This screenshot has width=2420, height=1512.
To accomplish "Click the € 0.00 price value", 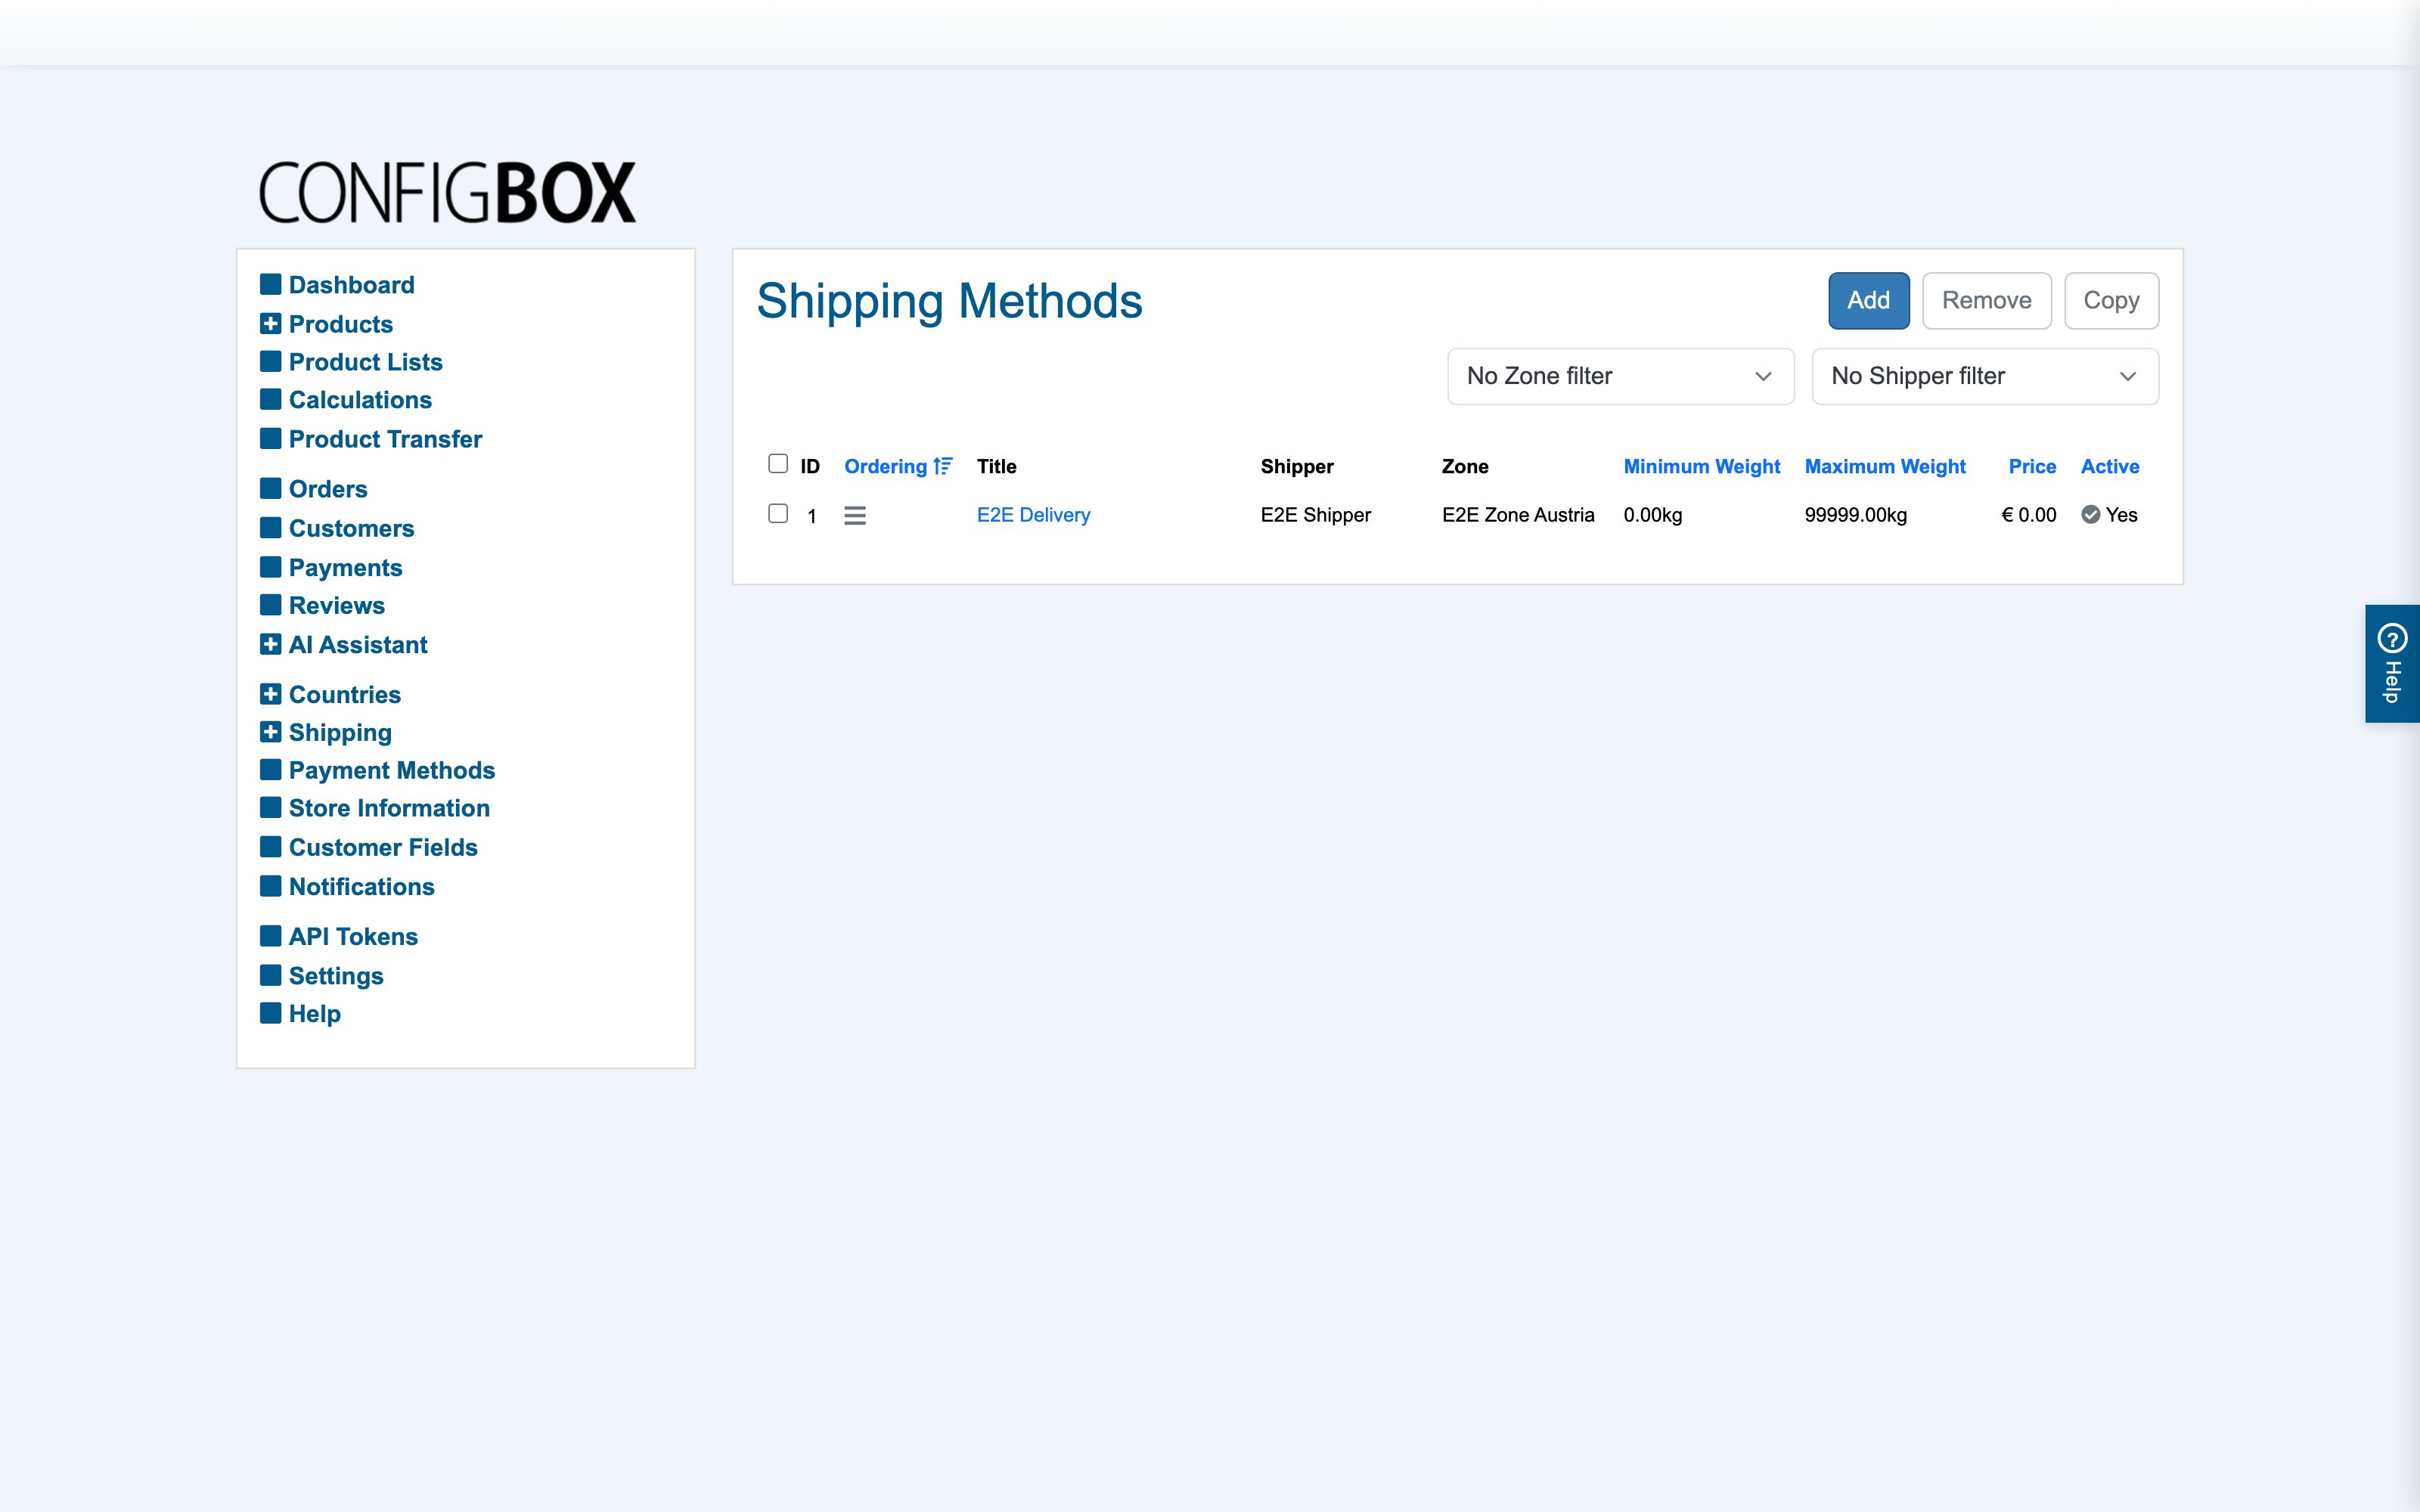I will (2028, 515).
